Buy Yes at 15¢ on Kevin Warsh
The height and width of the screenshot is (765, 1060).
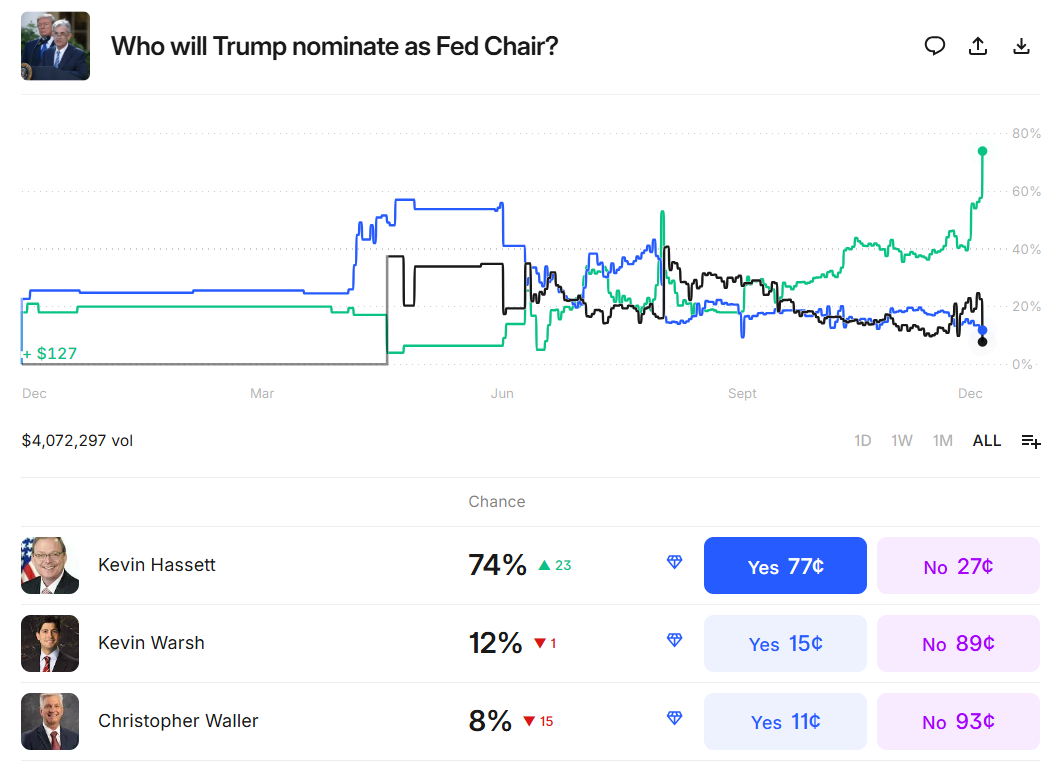785,643
